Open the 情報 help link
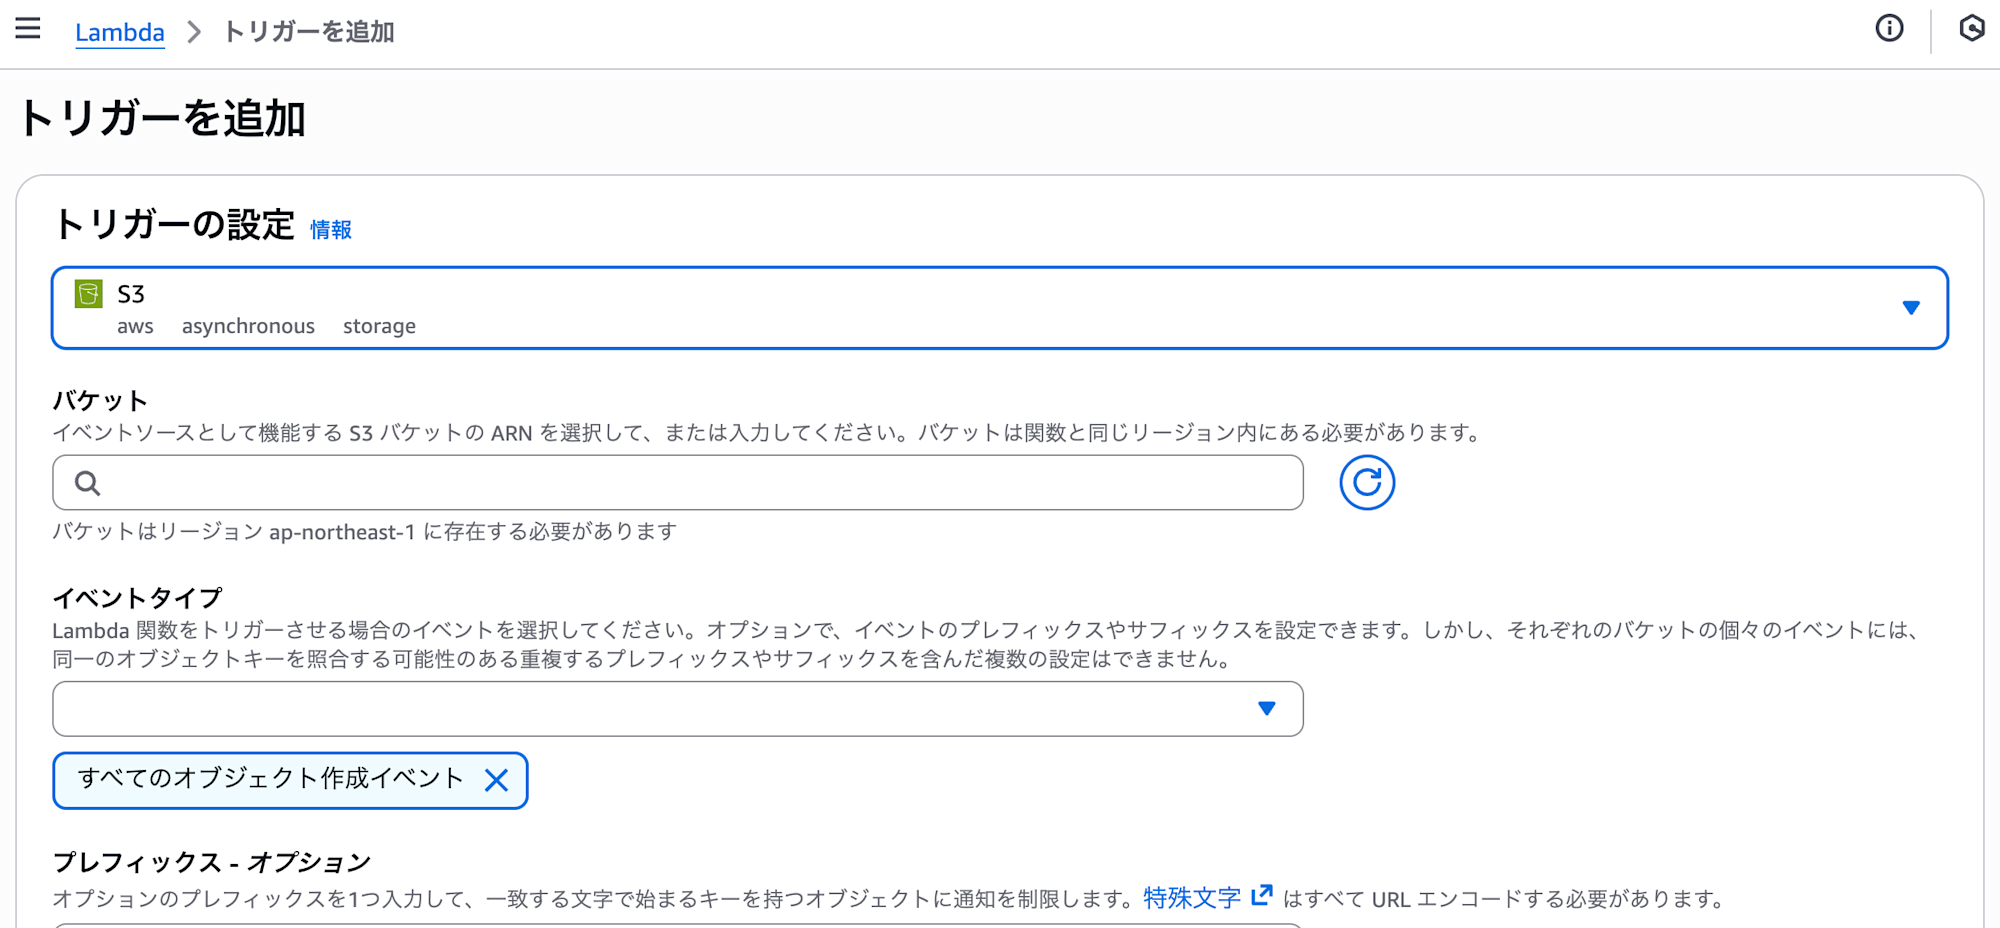The image size is (2000, 928). [x=331, y=229]
